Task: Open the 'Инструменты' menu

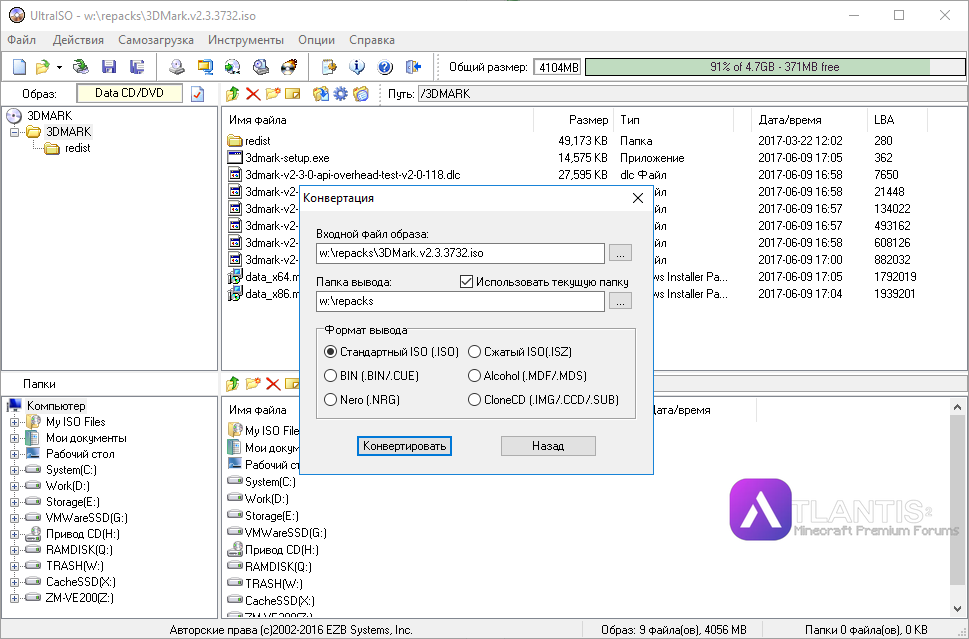Action: coord(246,40)
